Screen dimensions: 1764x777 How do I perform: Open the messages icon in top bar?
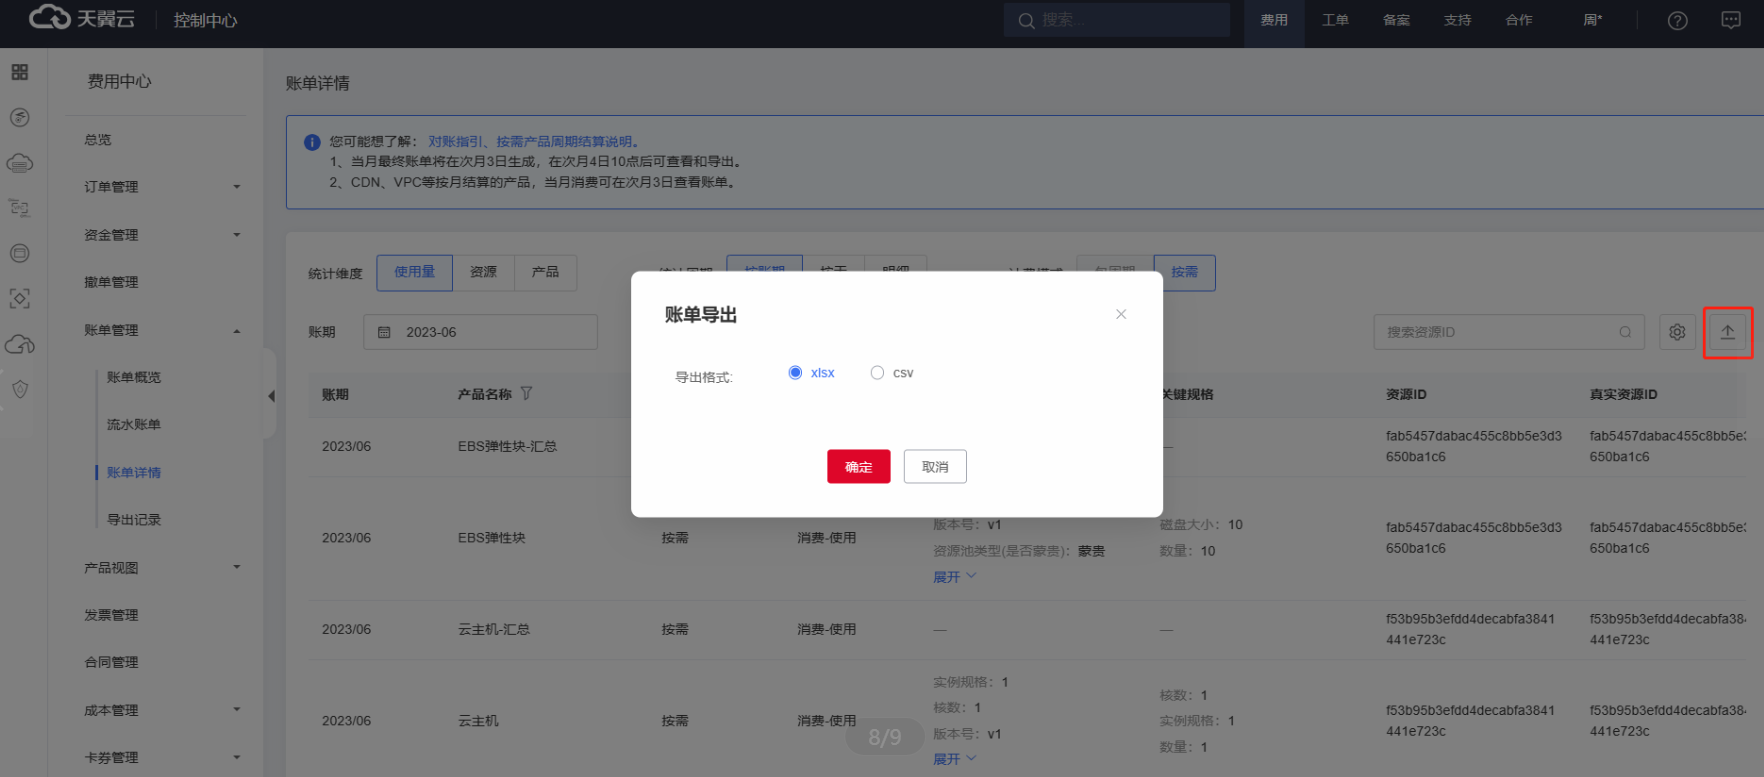point(1730,21)
